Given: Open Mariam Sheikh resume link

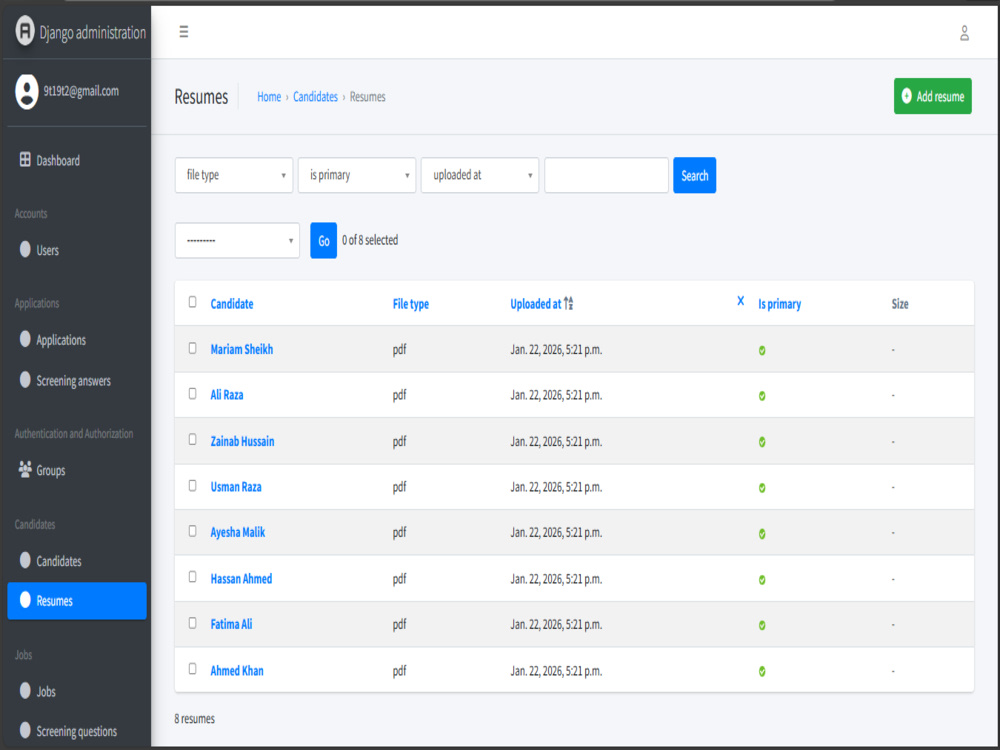Looking at the screenshot, I should click(x=242, y=349).
